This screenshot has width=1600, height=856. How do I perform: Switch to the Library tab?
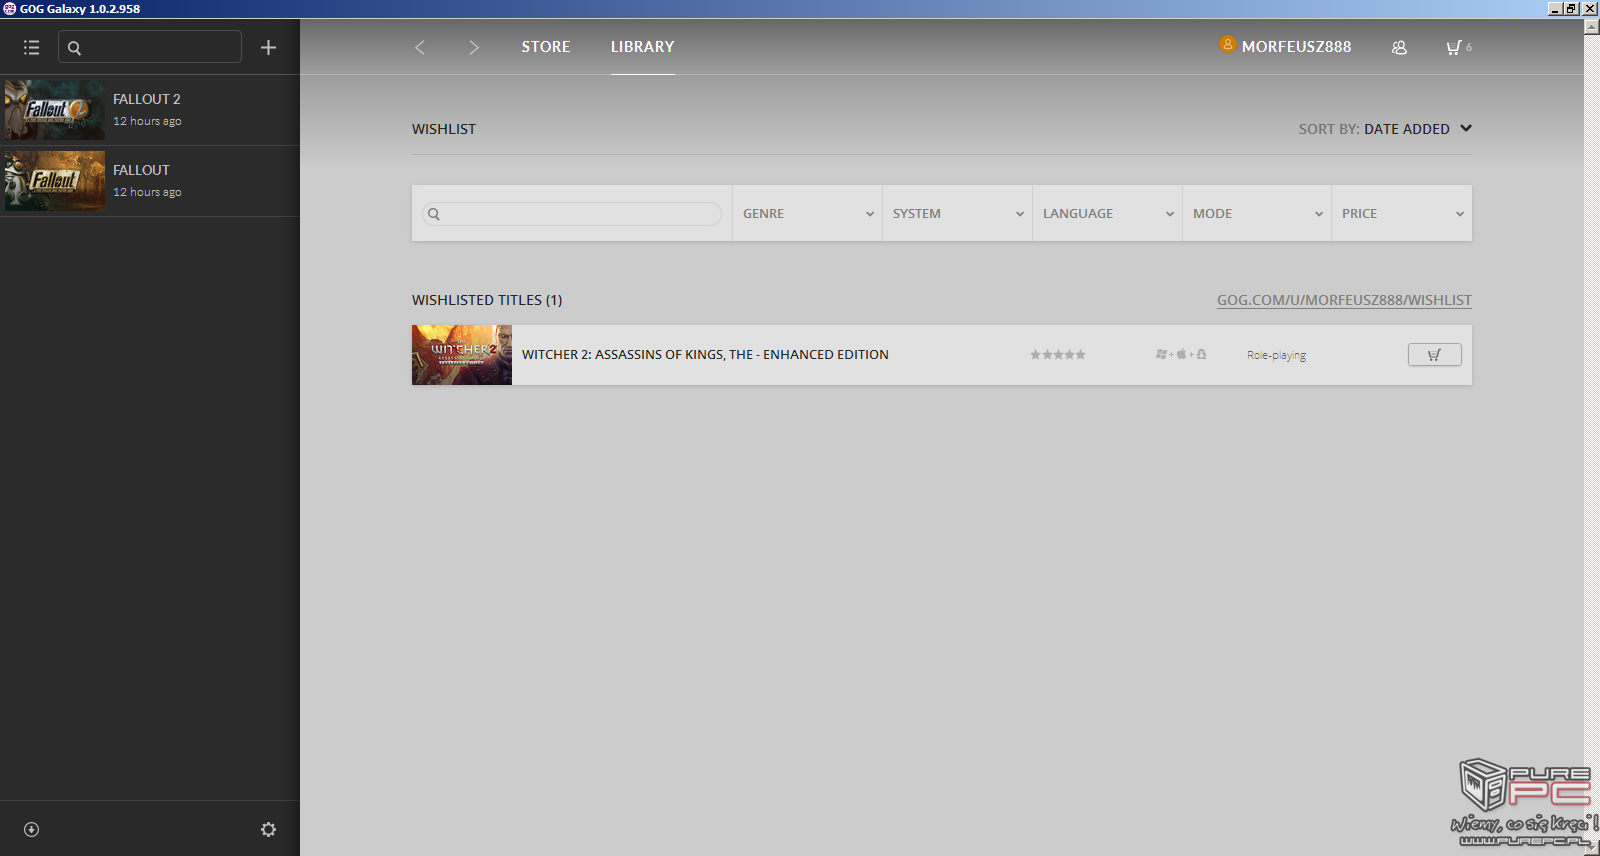643,47
